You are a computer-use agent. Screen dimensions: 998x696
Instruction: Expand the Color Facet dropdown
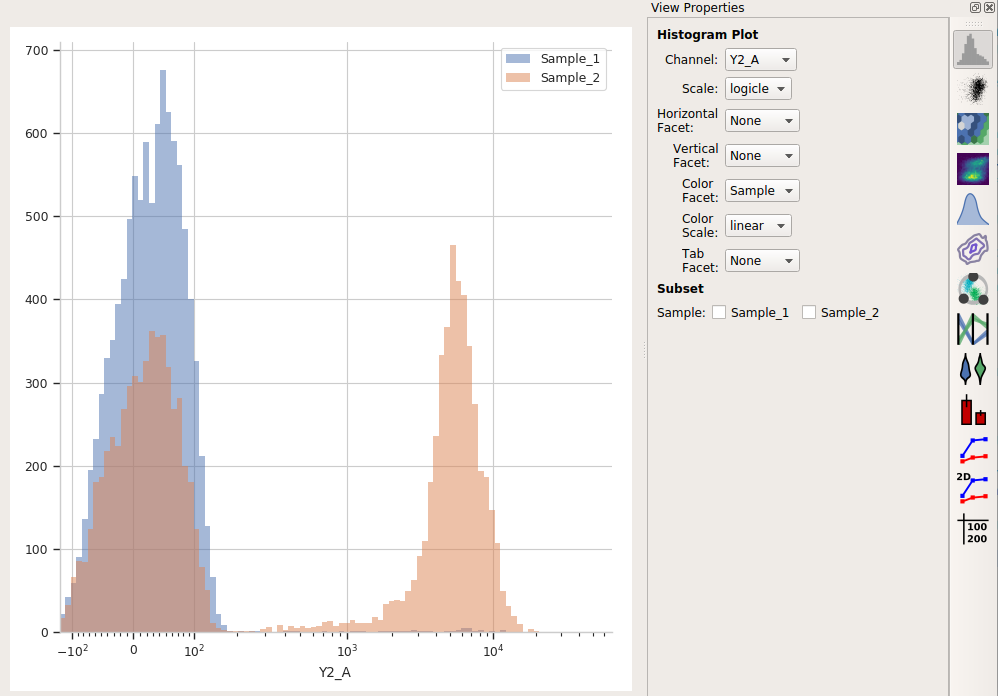[x=762, y=191]
